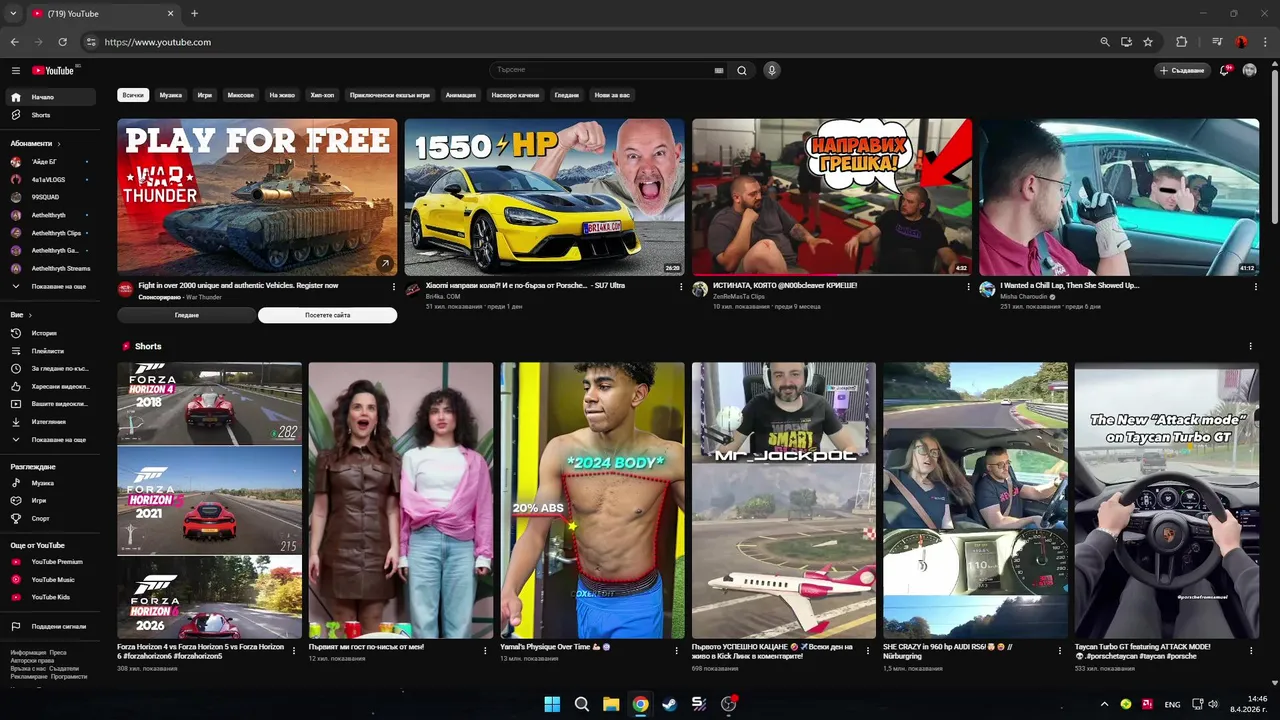
Task: Click the page vertical scrollbar
Action: tap(1274, 145)
